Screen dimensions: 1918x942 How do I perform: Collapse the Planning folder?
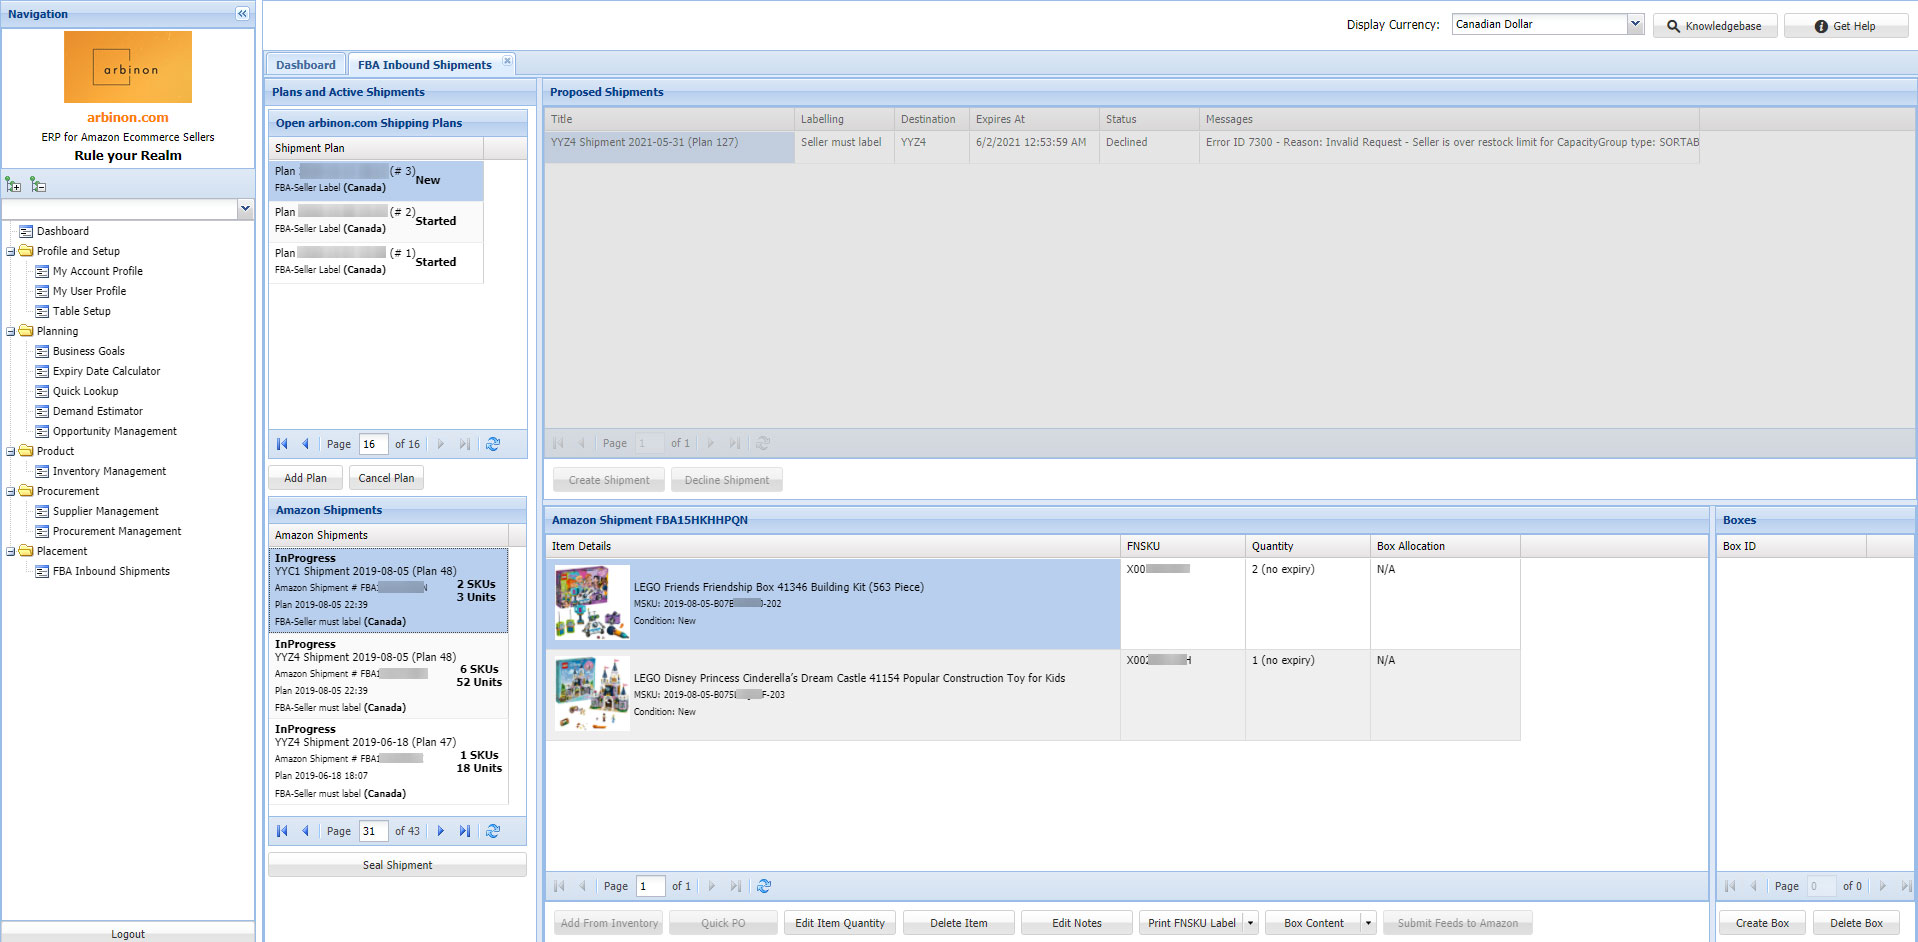click(10, 331)
